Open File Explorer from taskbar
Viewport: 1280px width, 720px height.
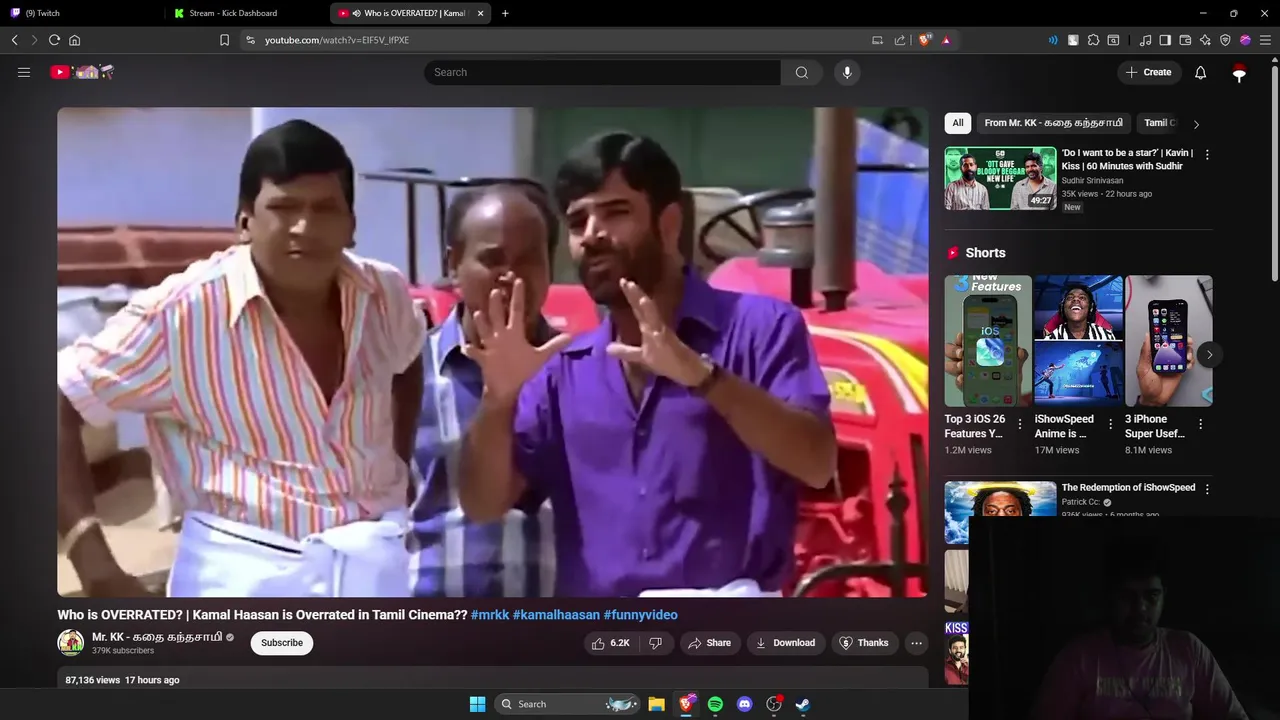coord(656,704)
